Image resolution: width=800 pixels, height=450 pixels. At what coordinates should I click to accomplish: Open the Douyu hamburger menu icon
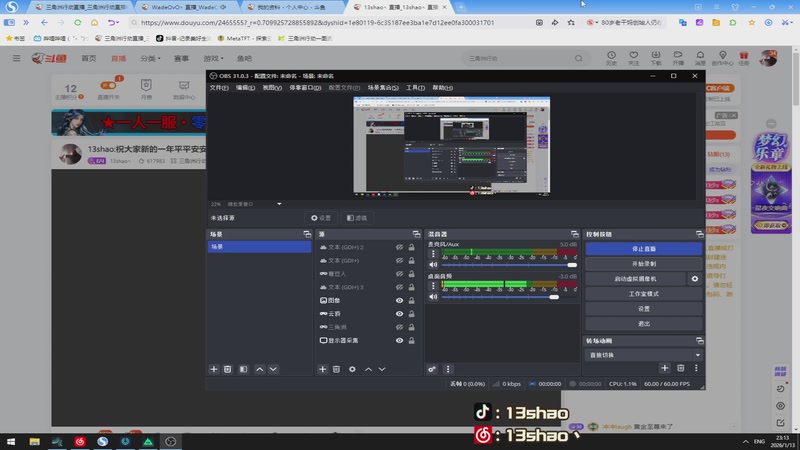[x=16, y=58]
